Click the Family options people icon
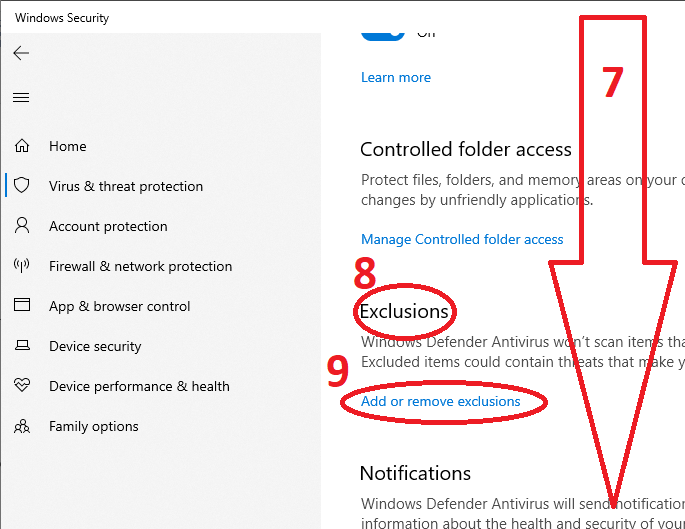This screenshot has height=529, width=685. tap(22, 426)
